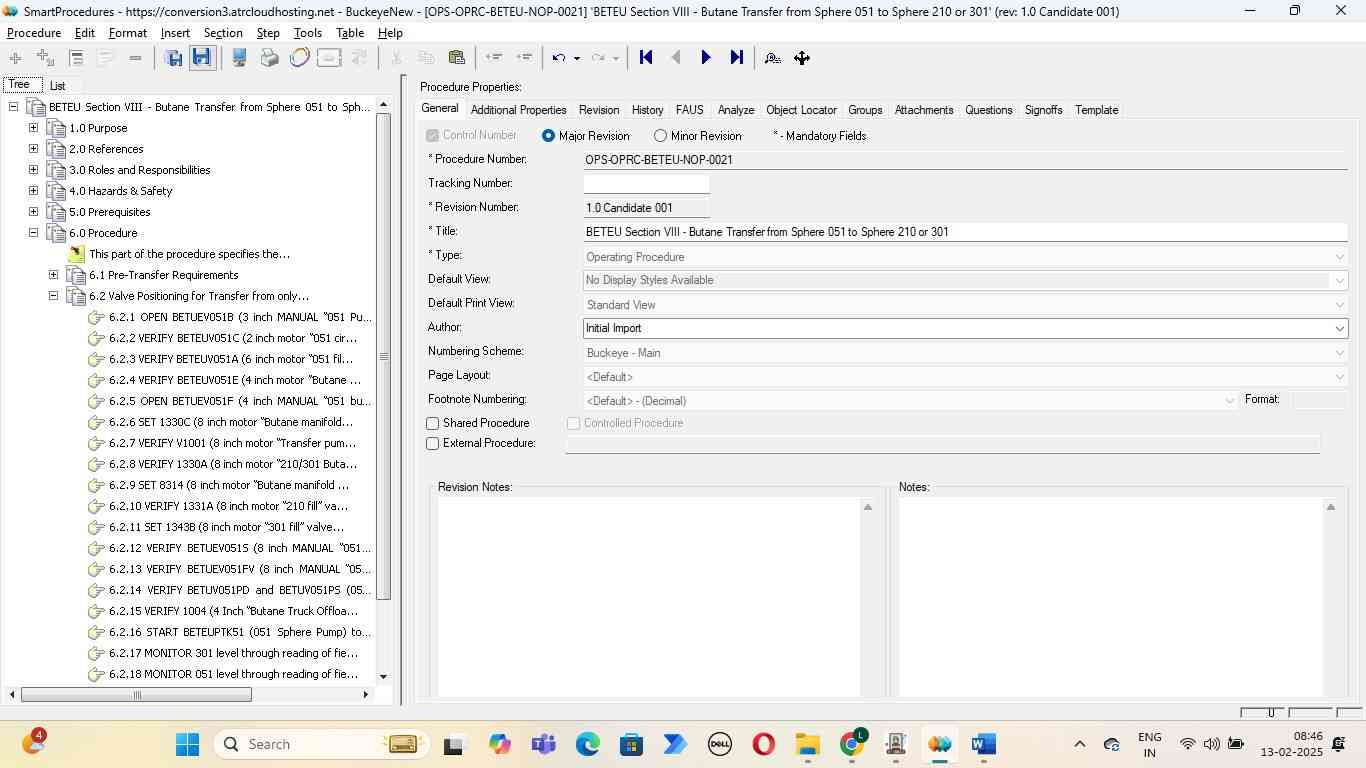Image resolution: width=1366 pixels, height=768 pixels.
Task: Open the Insert menu
Action: click(x=175, y=33)
